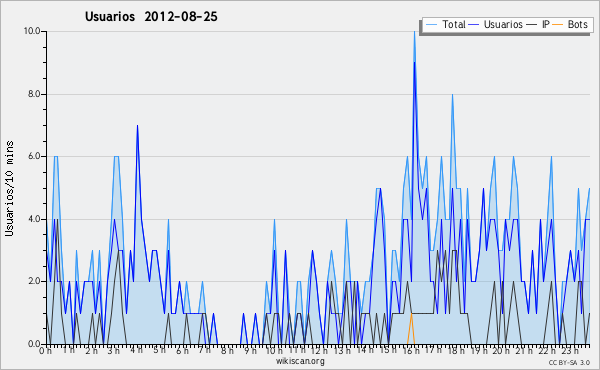The height and width of the screenshot is (370, 600).
Task: Click the x-axis label '19 h'
Action: (479, 350)
